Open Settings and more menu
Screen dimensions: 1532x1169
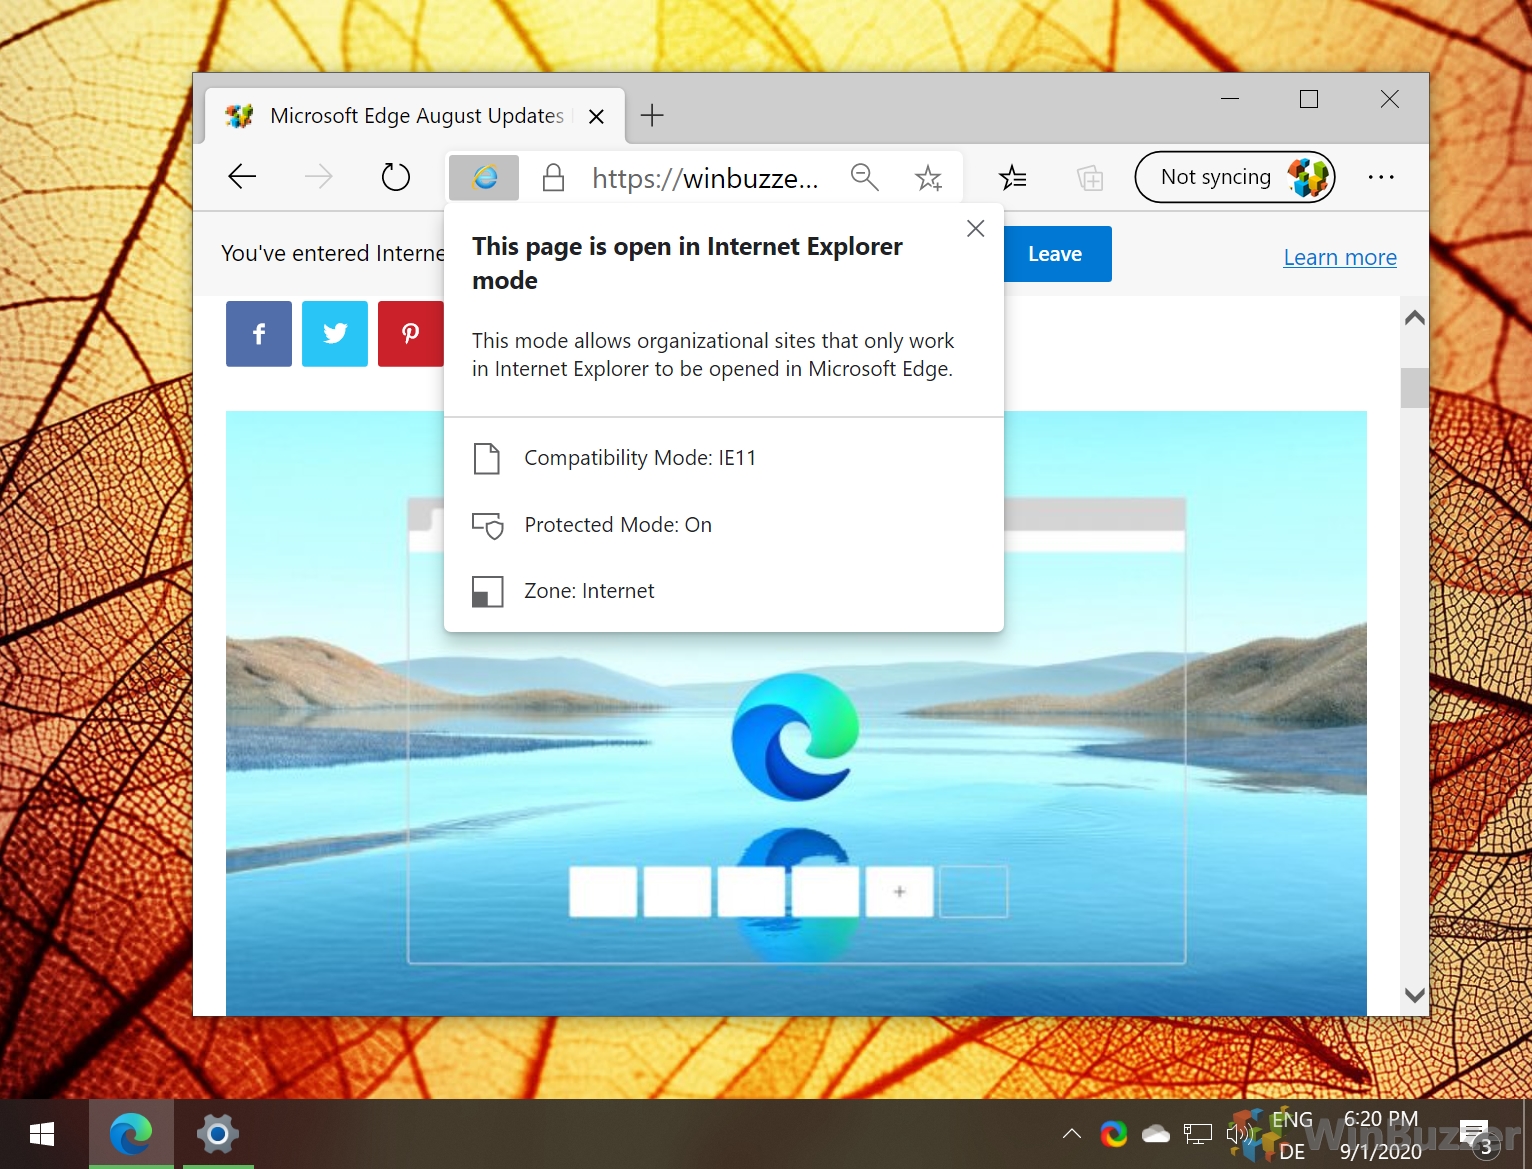(x=1381, y=178)
